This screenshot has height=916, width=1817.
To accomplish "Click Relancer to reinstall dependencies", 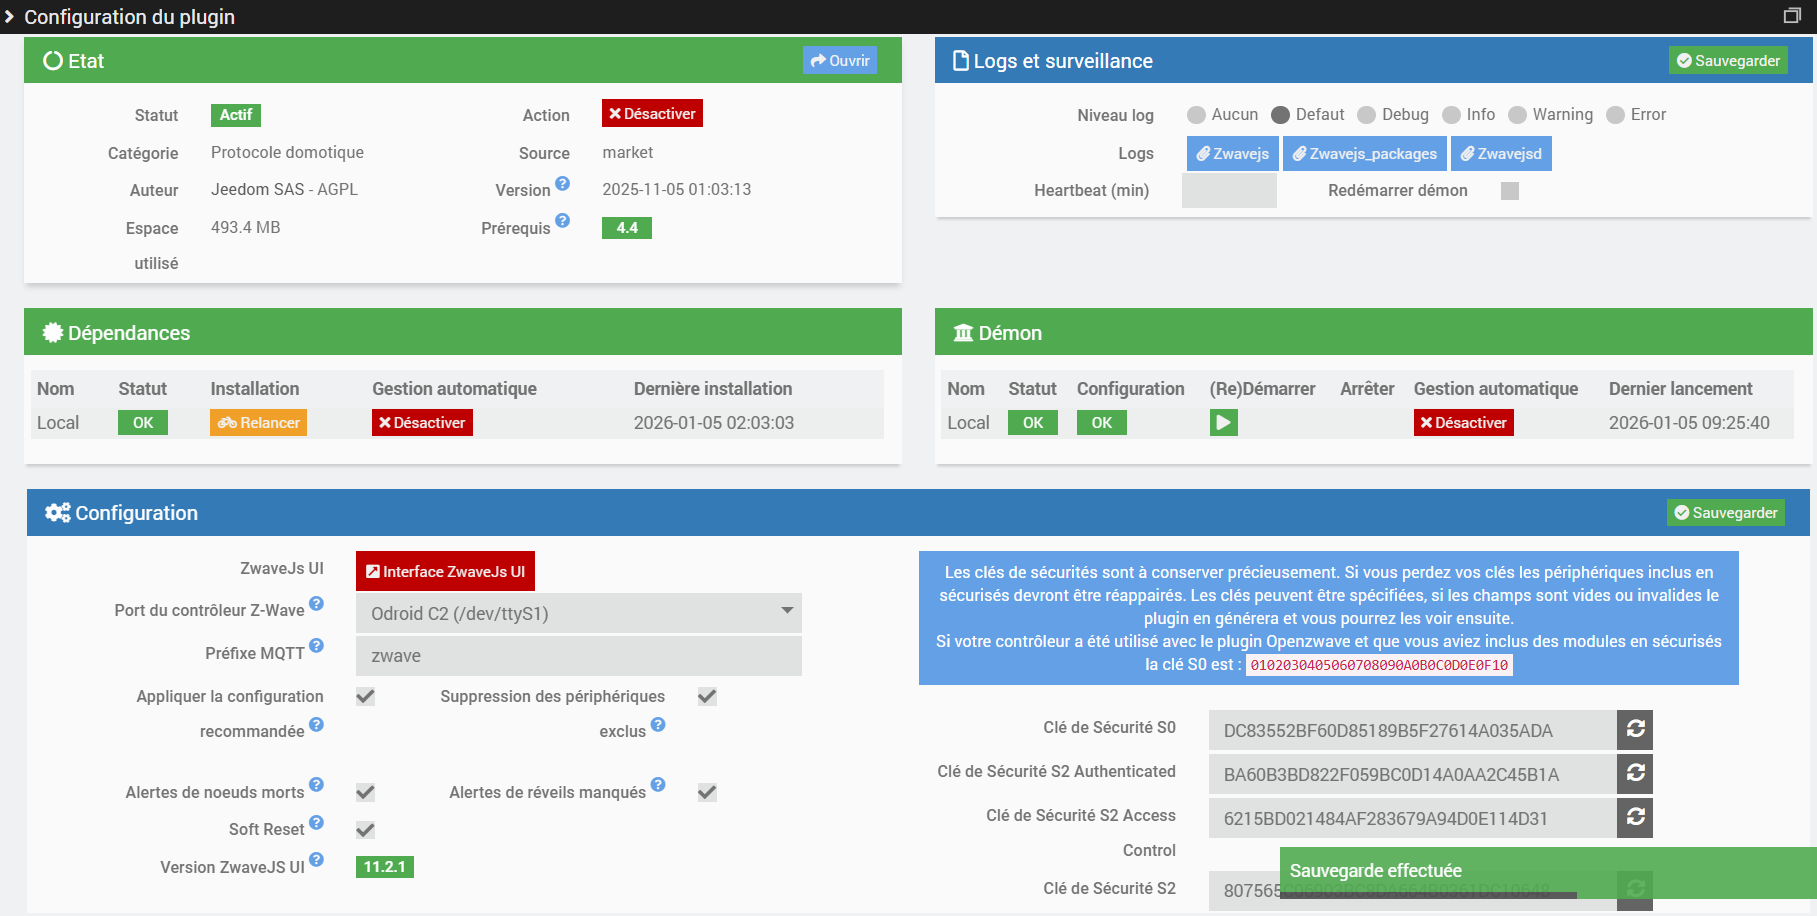I will coord(258,423).
